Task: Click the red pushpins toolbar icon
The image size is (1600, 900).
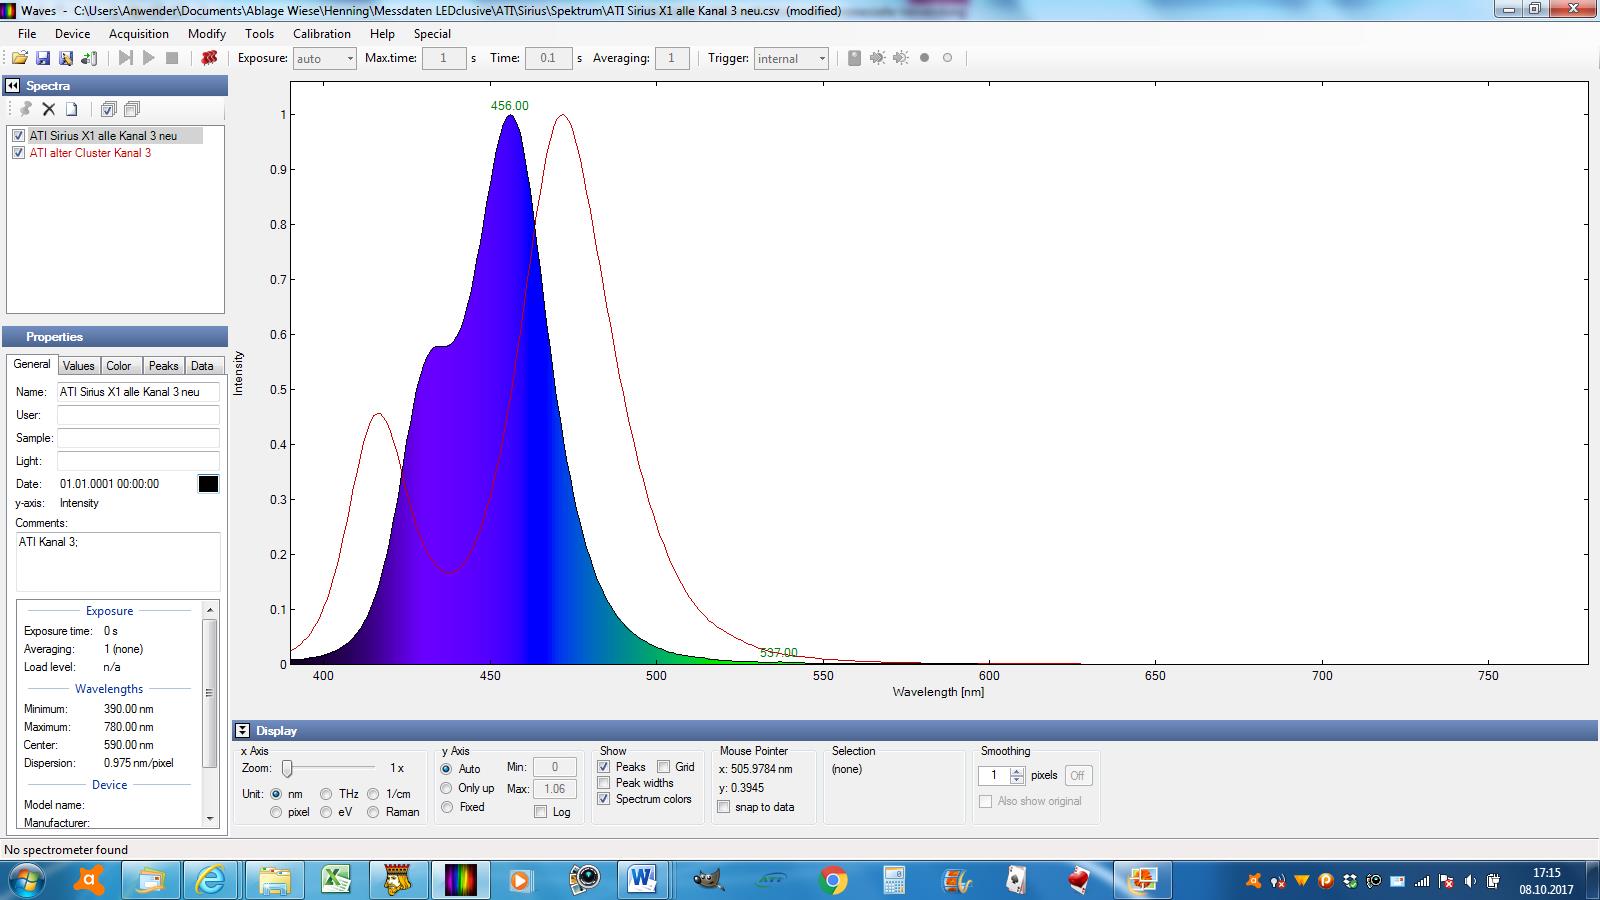Action: (x=209, y=58)
